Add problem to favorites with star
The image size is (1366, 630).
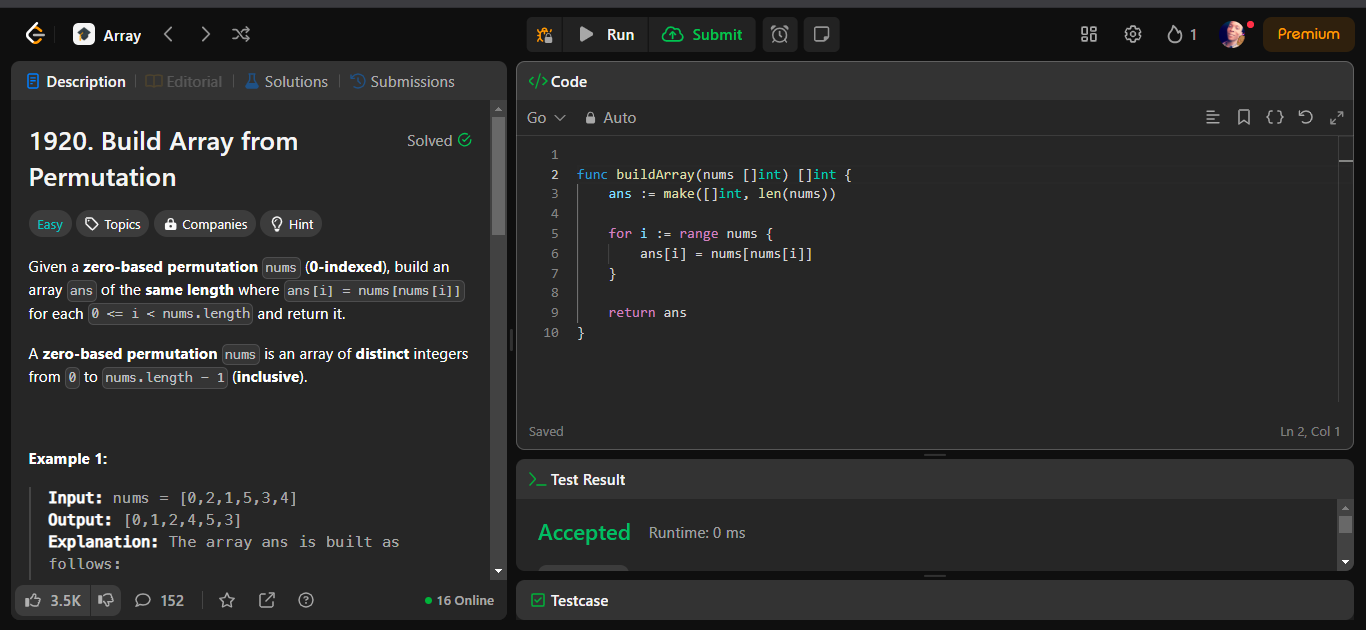tap(227, 600)
